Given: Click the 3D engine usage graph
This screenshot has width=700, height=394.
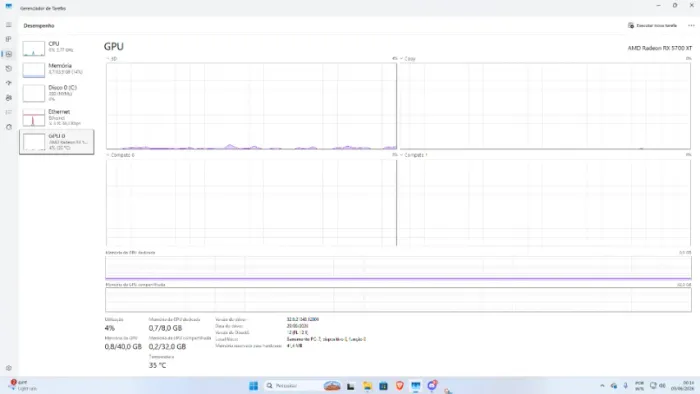Looking at the screenshot, I should (x=251, y=106).
